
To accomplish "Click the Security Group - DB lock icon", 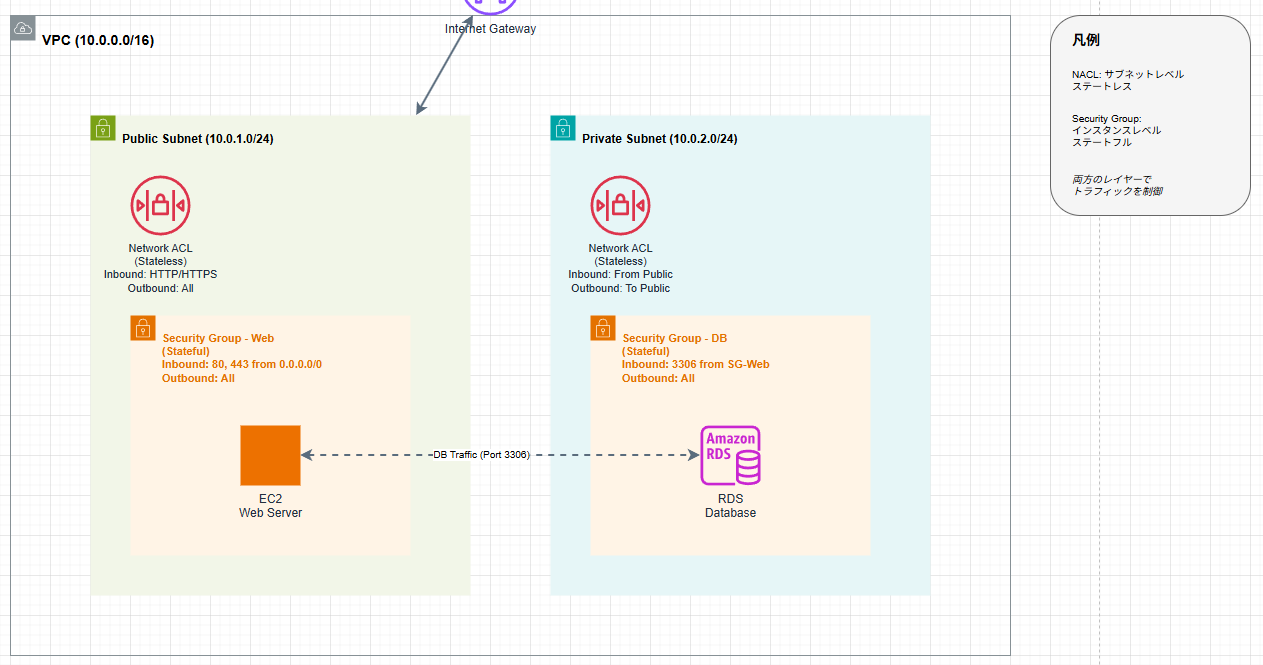I will [603, 328].
